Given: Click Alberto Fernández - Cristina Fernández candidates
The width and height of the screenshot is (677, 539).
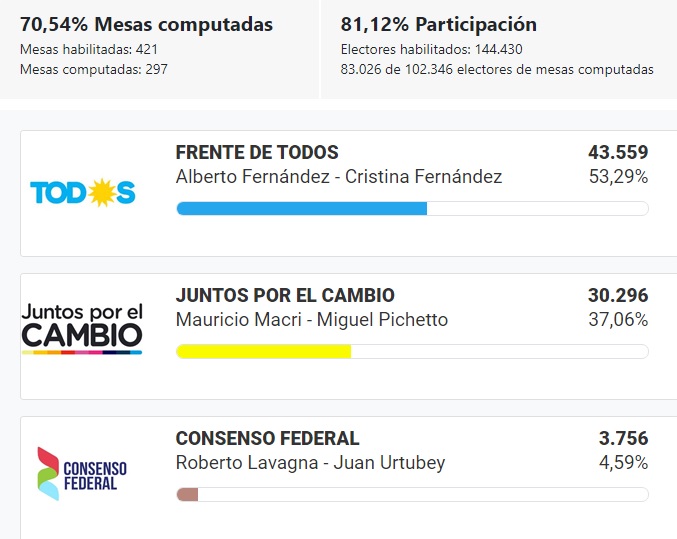Looking at the screenshot, I should [x=338, y=177].
